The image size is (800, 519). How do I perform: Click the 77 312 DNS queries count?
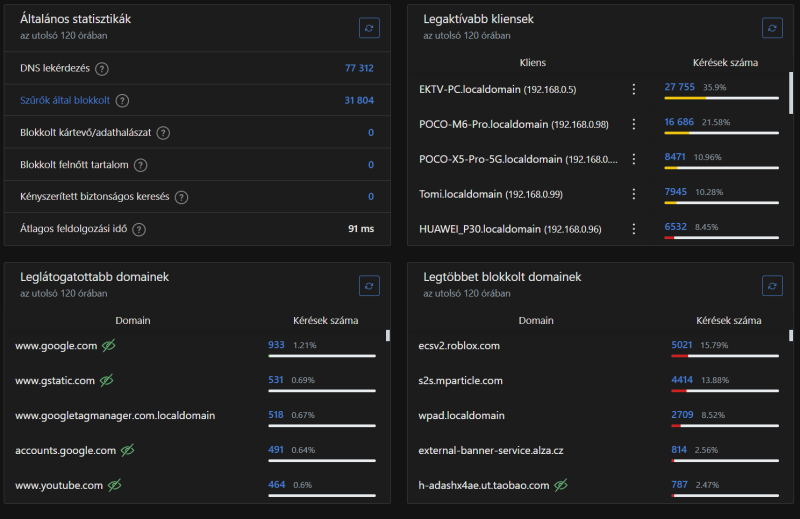pyautogui.click(x=358, y=69)
